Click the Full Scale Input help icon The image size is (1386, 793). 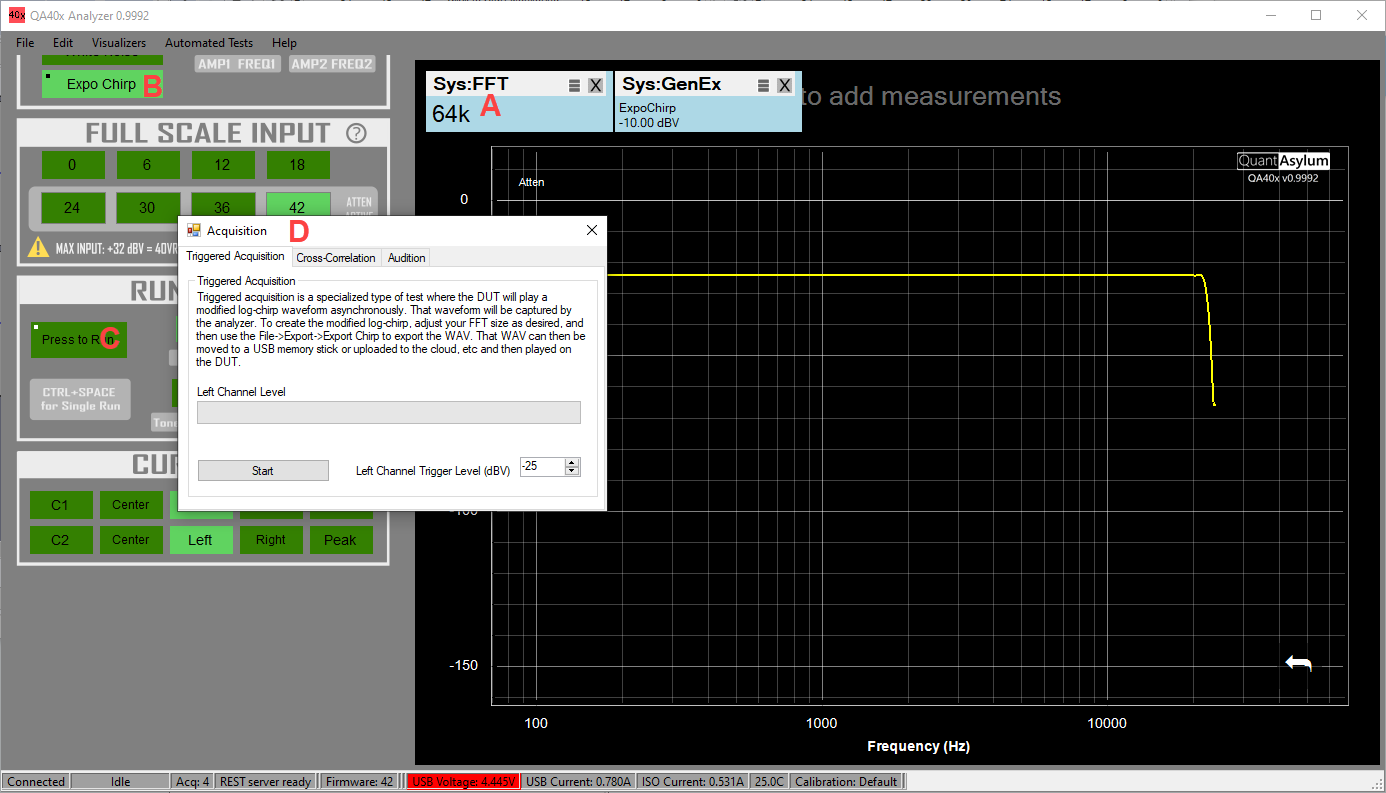click(355, 133)
